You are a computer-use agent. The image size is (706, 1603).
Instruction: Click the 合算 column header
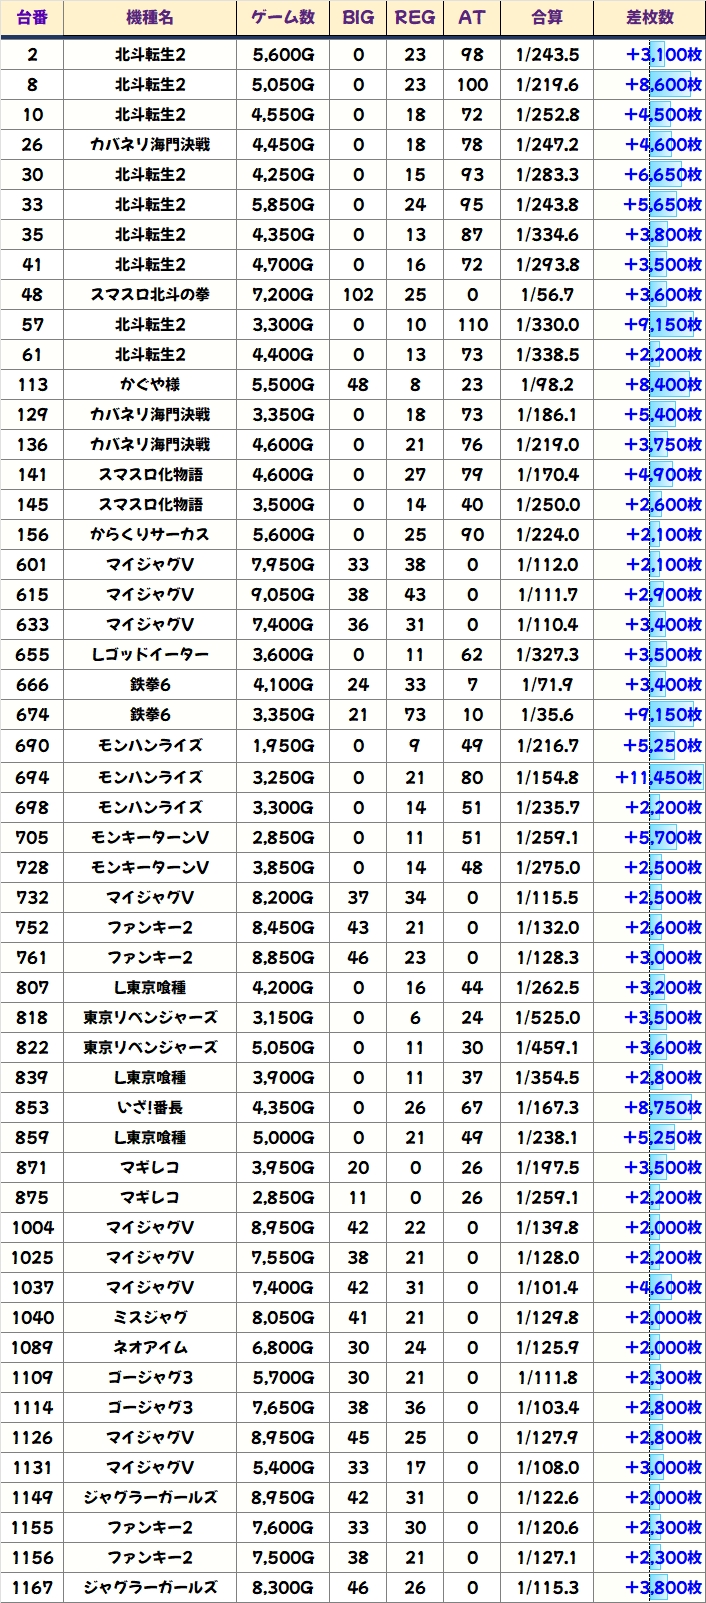548,18
